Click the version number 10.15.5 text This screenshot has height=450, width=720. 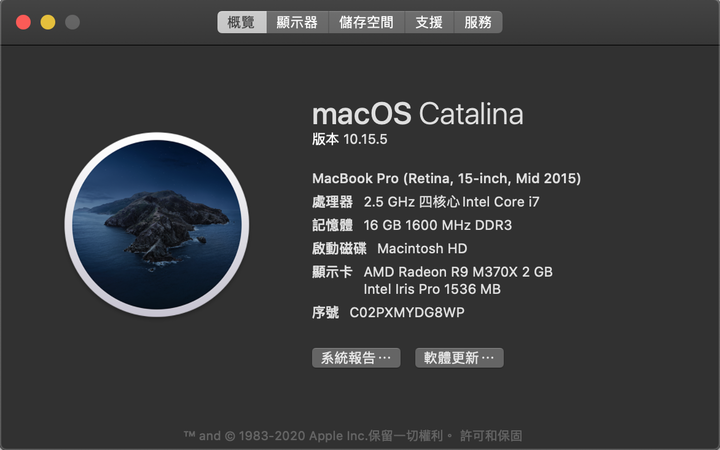point(365,139)
